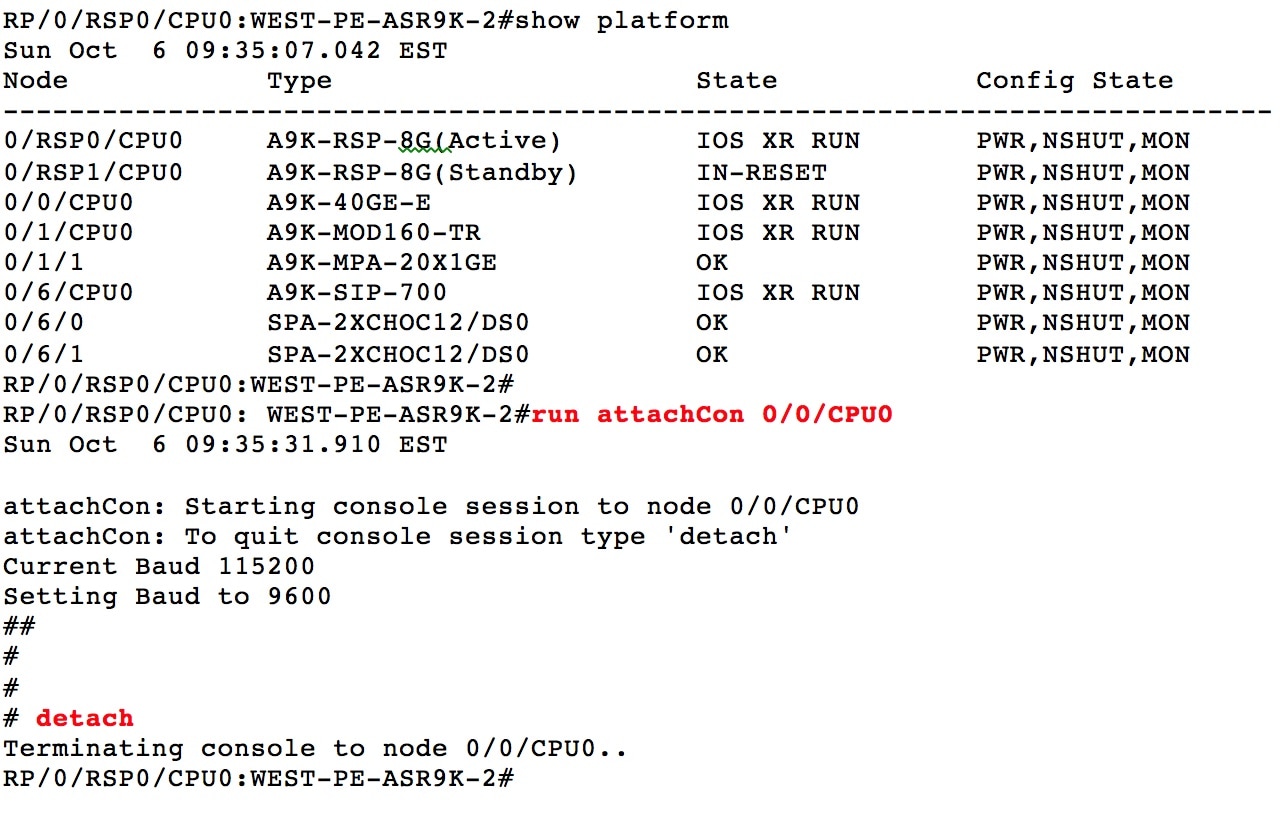Click the A9K-RSP-8G(Active) type text
The image size is (1282, 814).
[414, 142]
